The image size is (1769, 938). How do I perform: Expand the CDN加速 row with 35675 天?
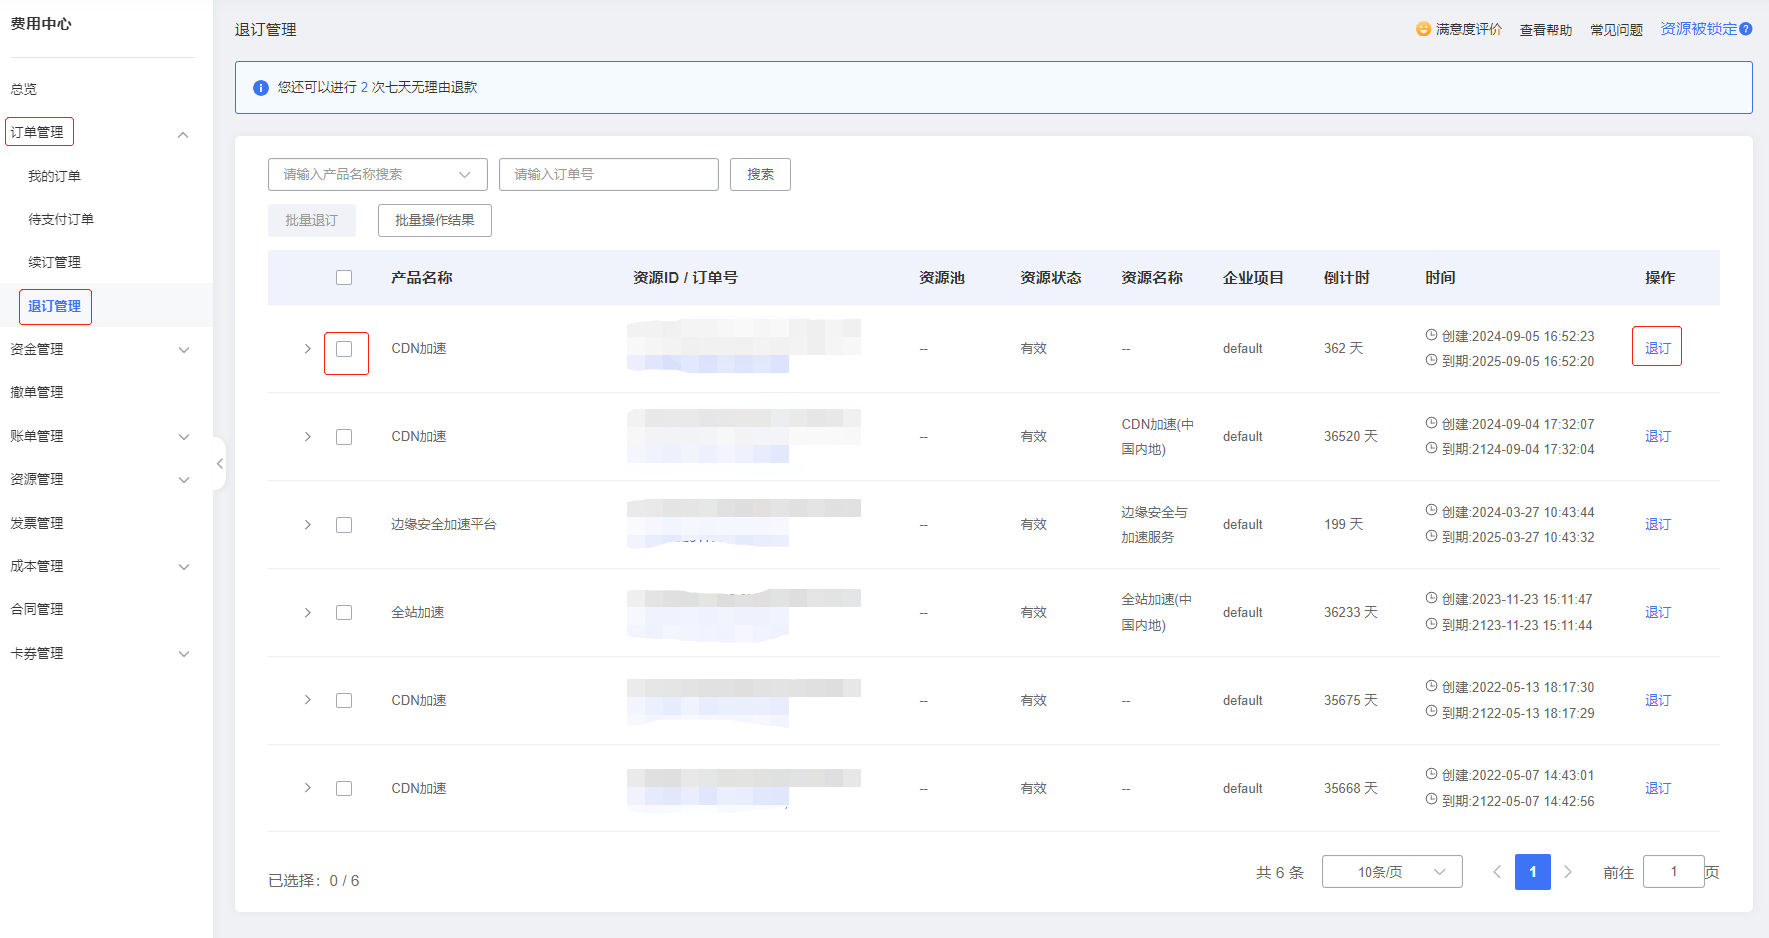[307, 700]
